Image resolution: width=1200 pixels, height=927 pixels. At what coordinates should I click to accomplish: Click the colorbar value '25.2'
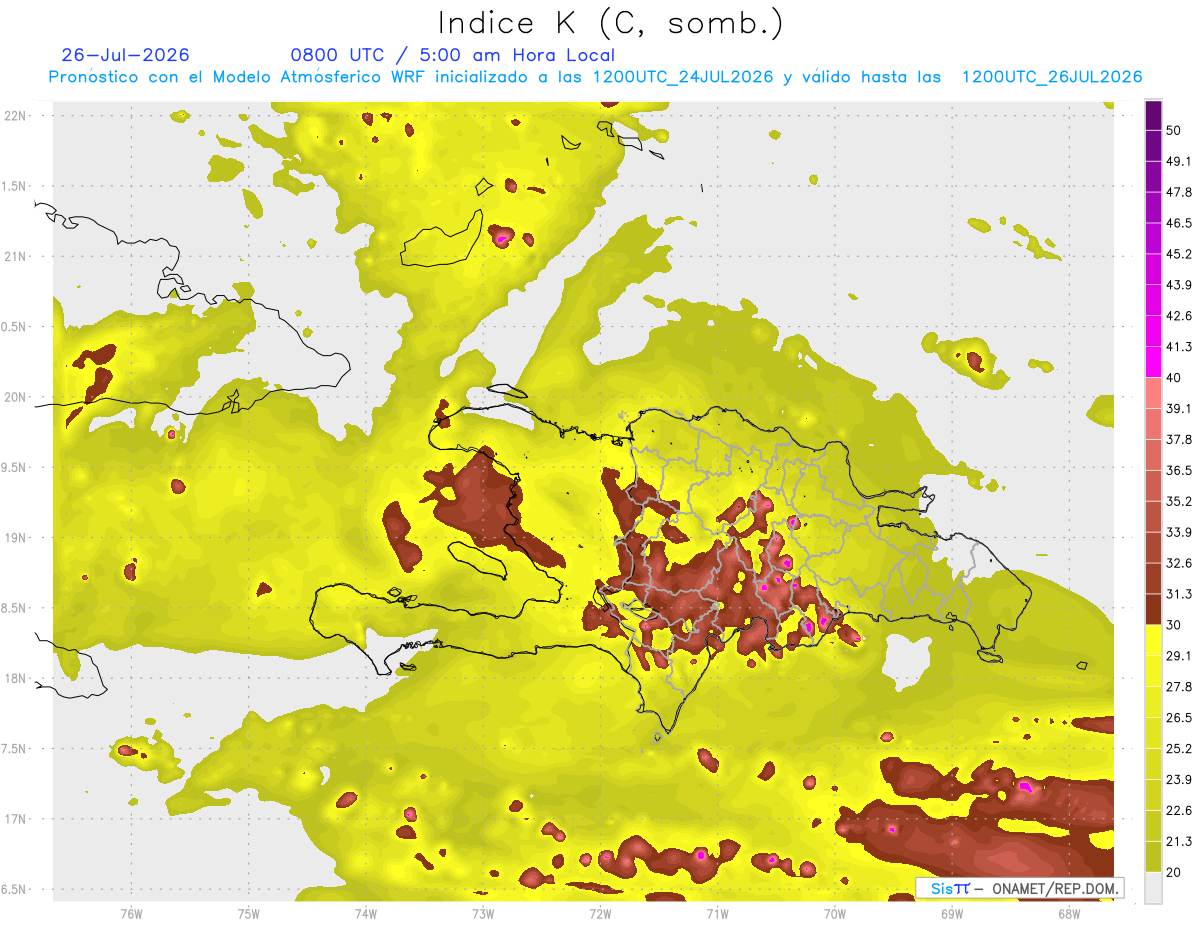pyautogui.click(x=1179, y=749)
